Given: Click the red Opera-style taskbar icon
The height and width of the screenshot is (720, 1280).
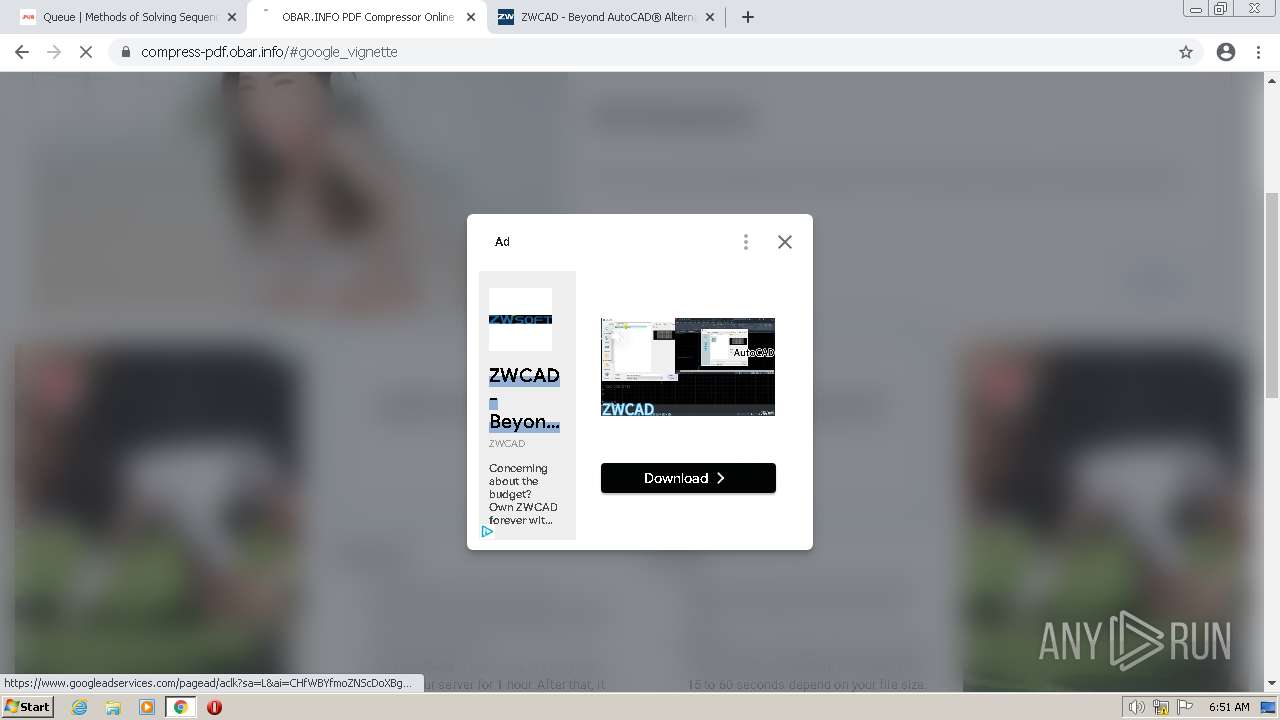Looking at the screenshot, I should pyautogui.click(x=214, y=707).
